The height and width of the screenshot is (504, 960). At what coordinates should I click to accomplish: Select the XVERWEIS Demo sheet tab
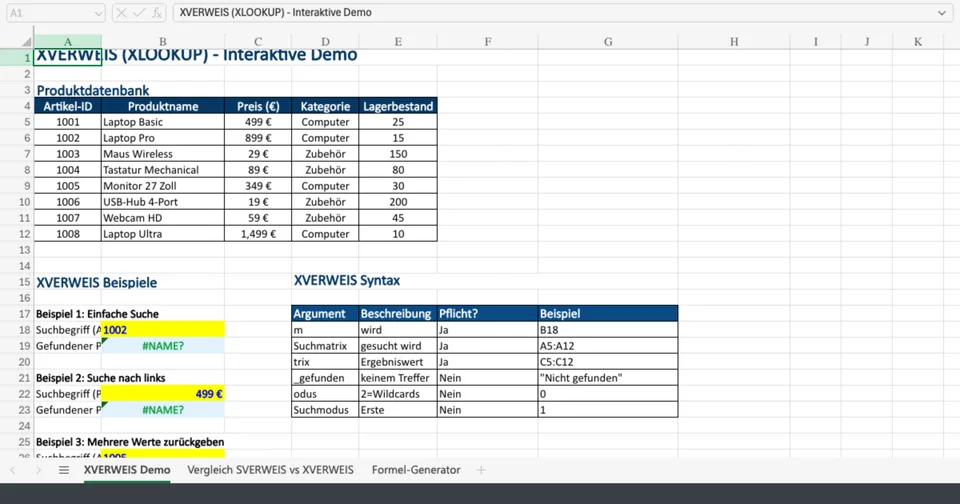pyautogui.click(x=127, y=470)
